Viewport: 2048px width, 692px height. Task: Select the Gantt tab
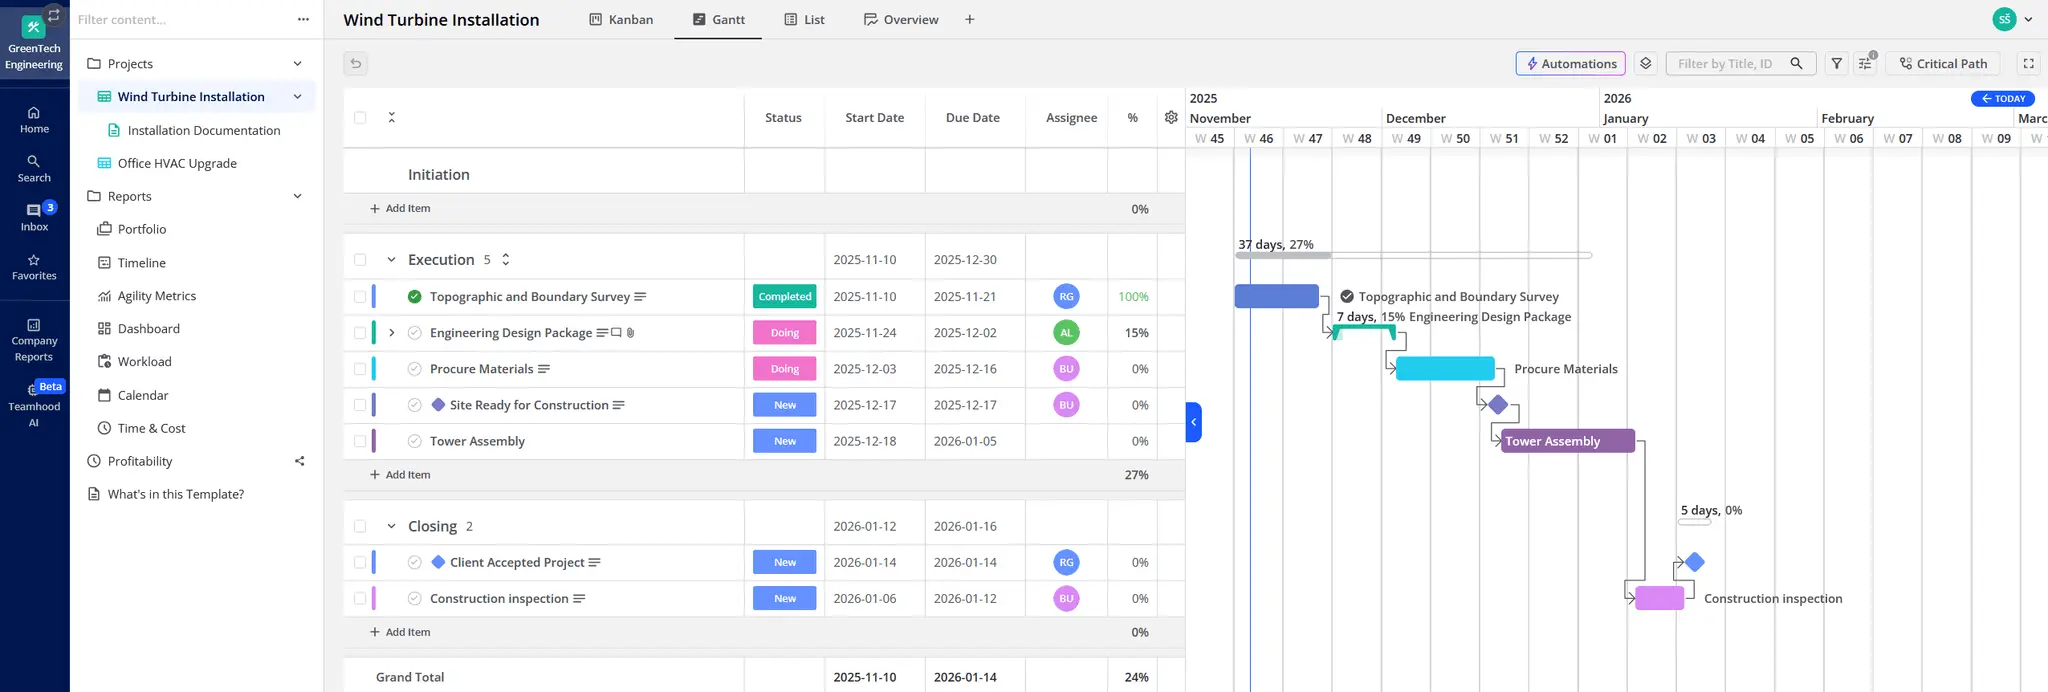718,19
